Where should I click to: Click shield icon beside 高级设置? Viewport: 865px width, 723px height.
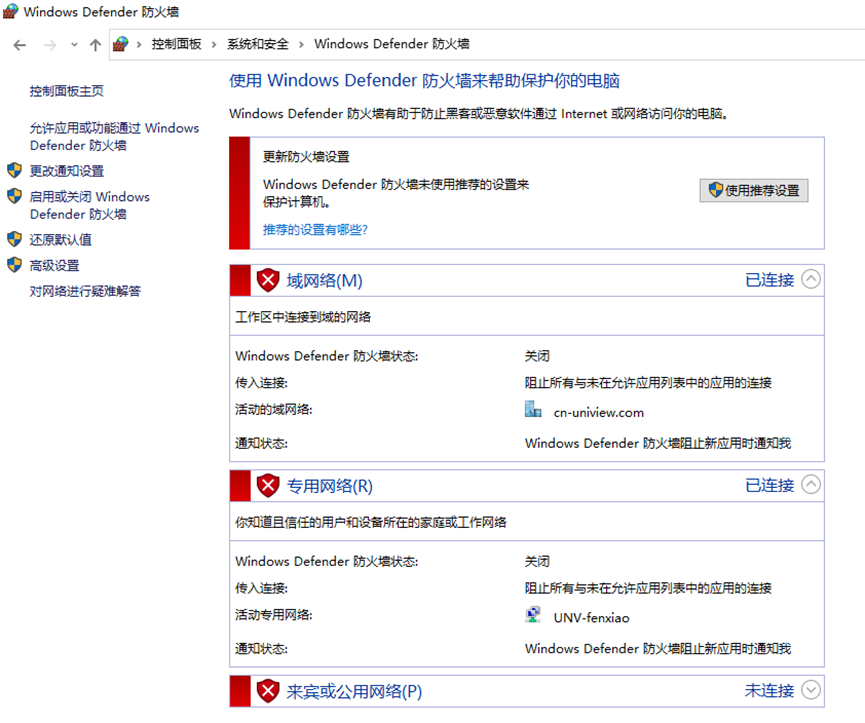pyautogui.click(x=14, y=265)
